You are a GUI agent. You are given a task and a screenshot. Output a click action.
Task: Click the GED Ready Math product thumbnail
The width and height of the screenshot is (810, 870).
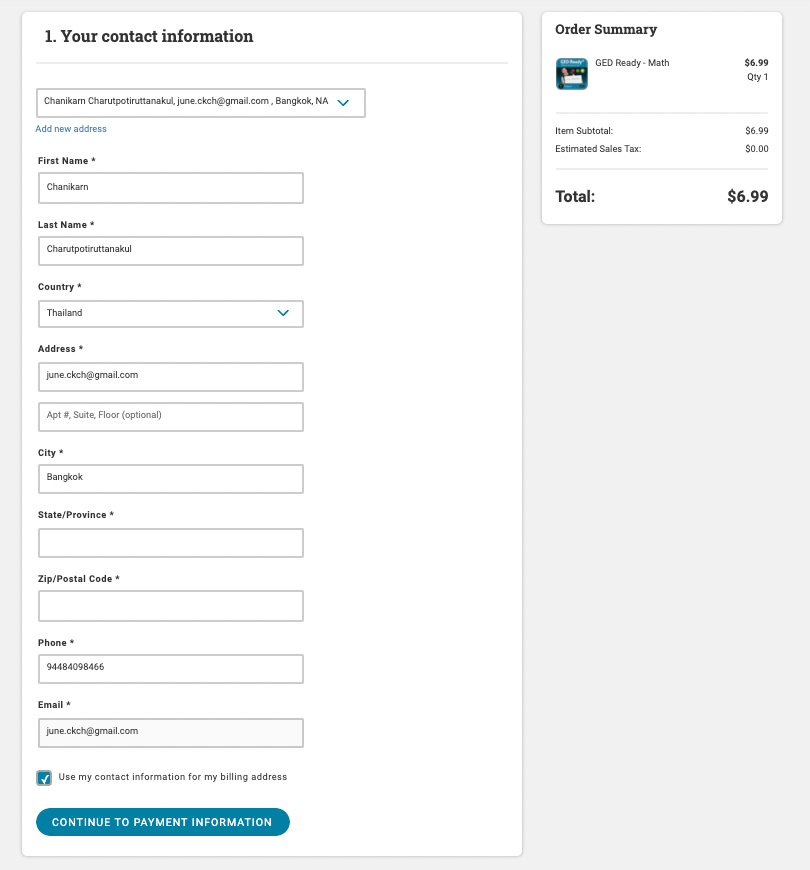click(x=571, y=73)
